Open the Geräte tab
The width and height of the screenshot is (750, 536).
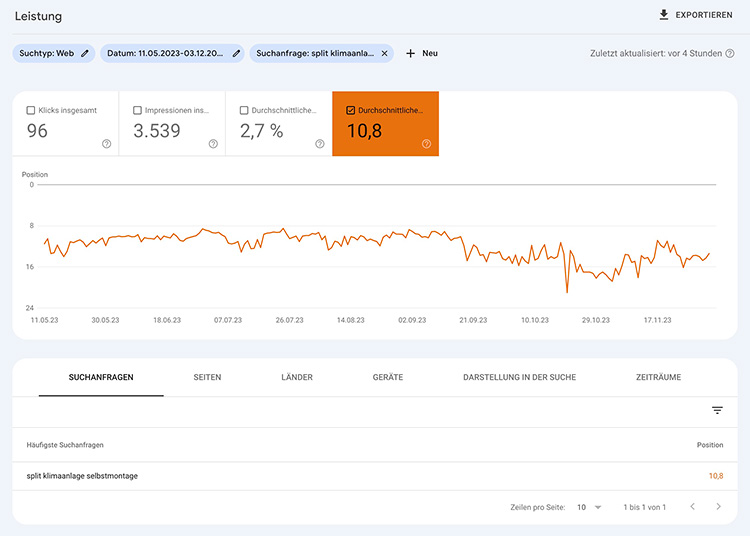click(x=387, y=377)
